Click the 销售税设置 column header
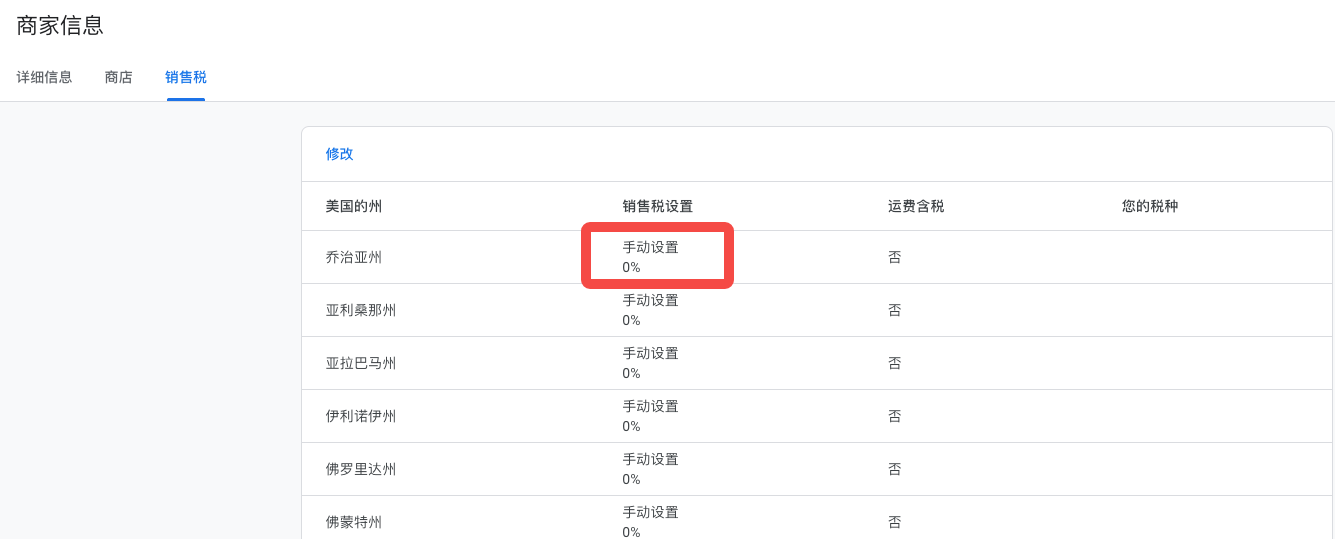1335x539 pixels. point(657,206)
